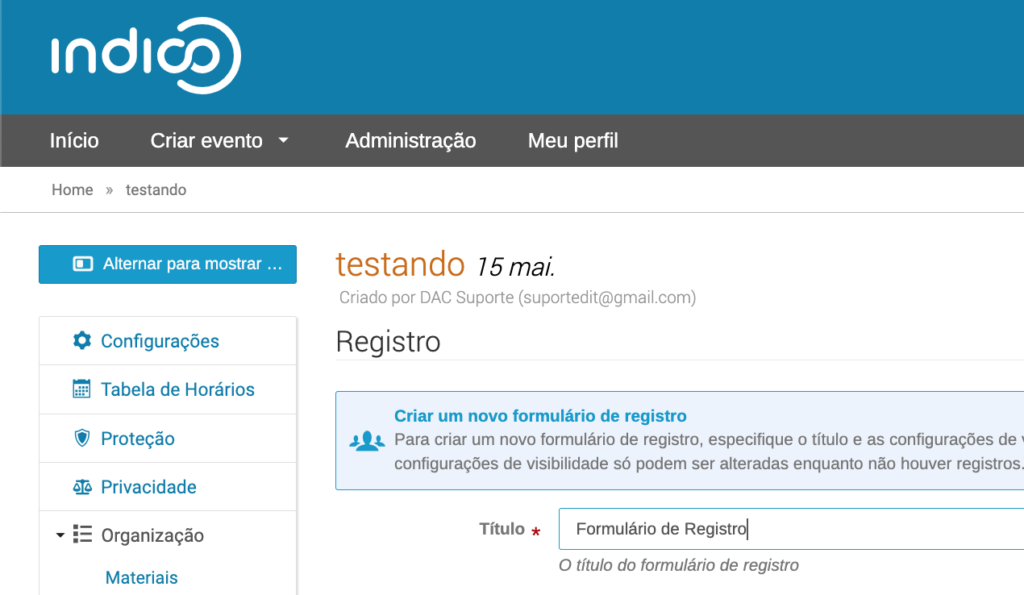This screenshot has height=595, width=1024.
Task: Go to Administração
Action: (x=411, y=141)
